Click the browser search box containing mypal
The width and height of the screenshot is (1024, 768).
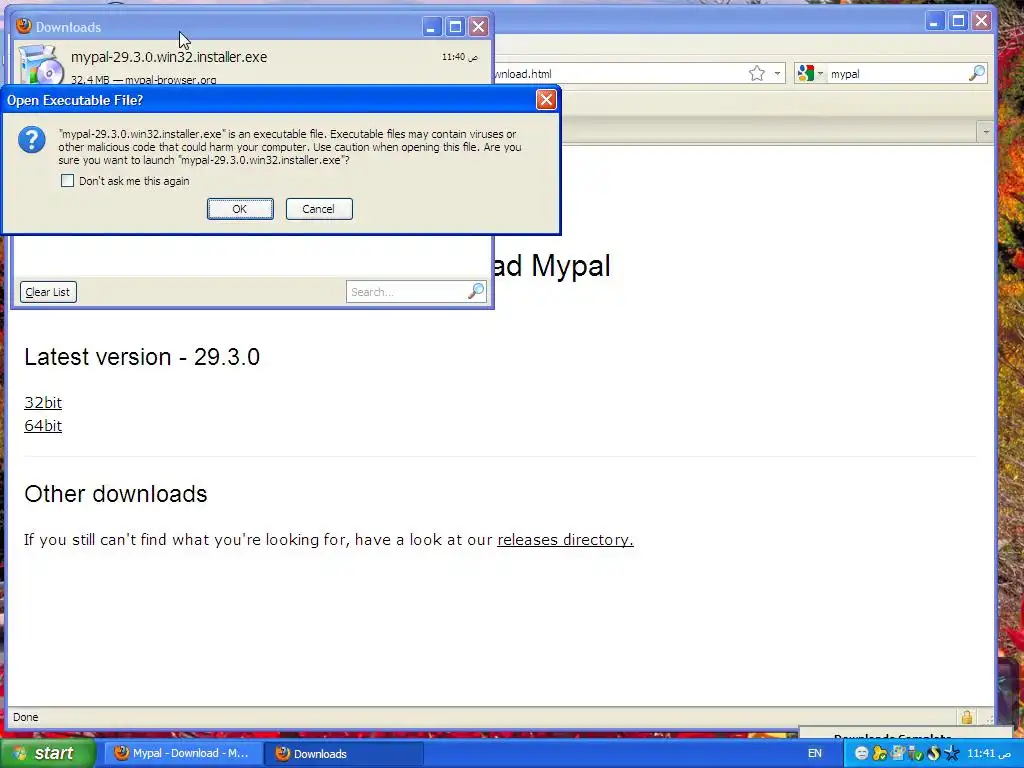tap(898, 74)
